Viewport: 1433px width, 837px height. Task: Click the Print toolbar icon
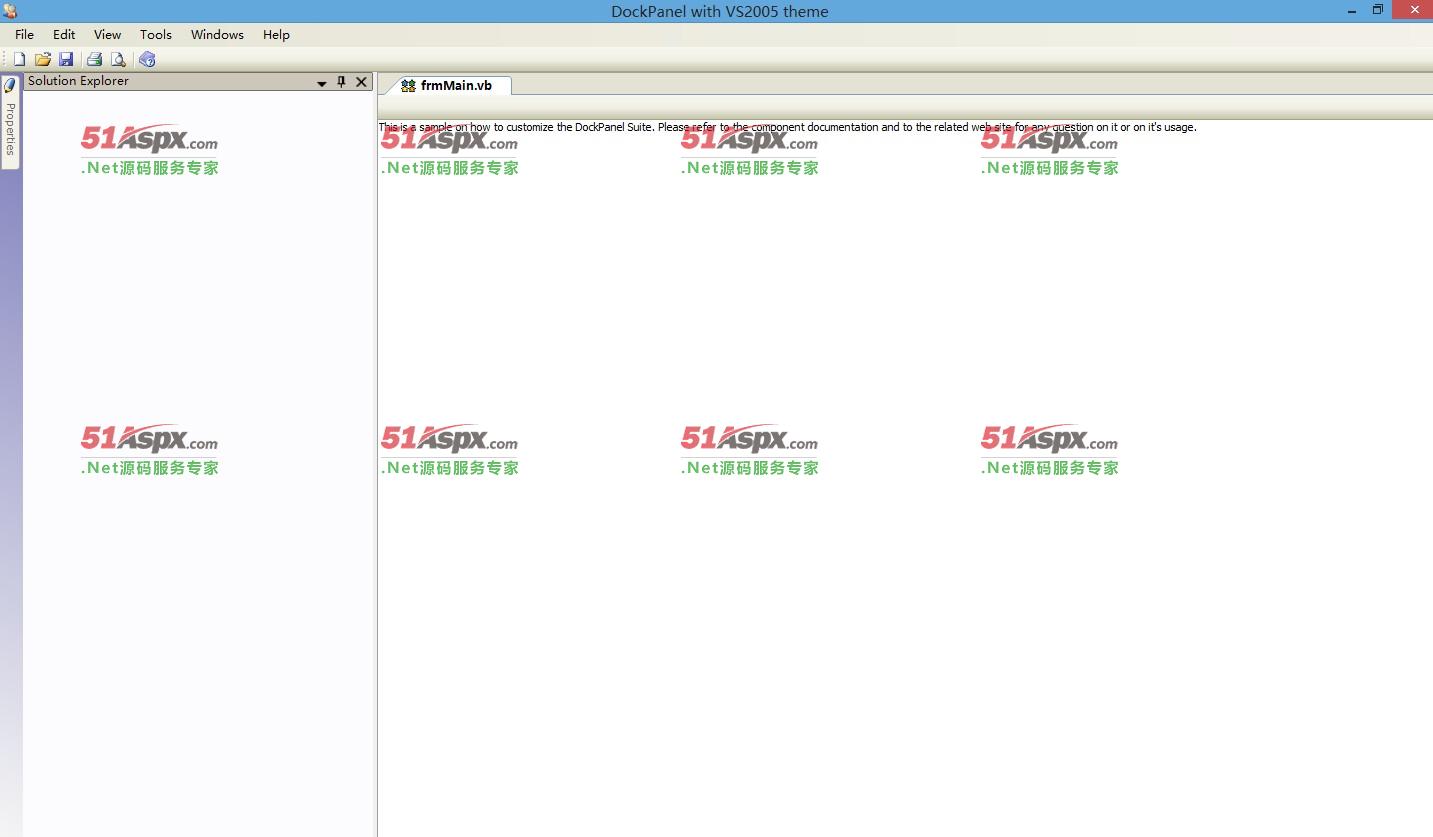[94, 60]
